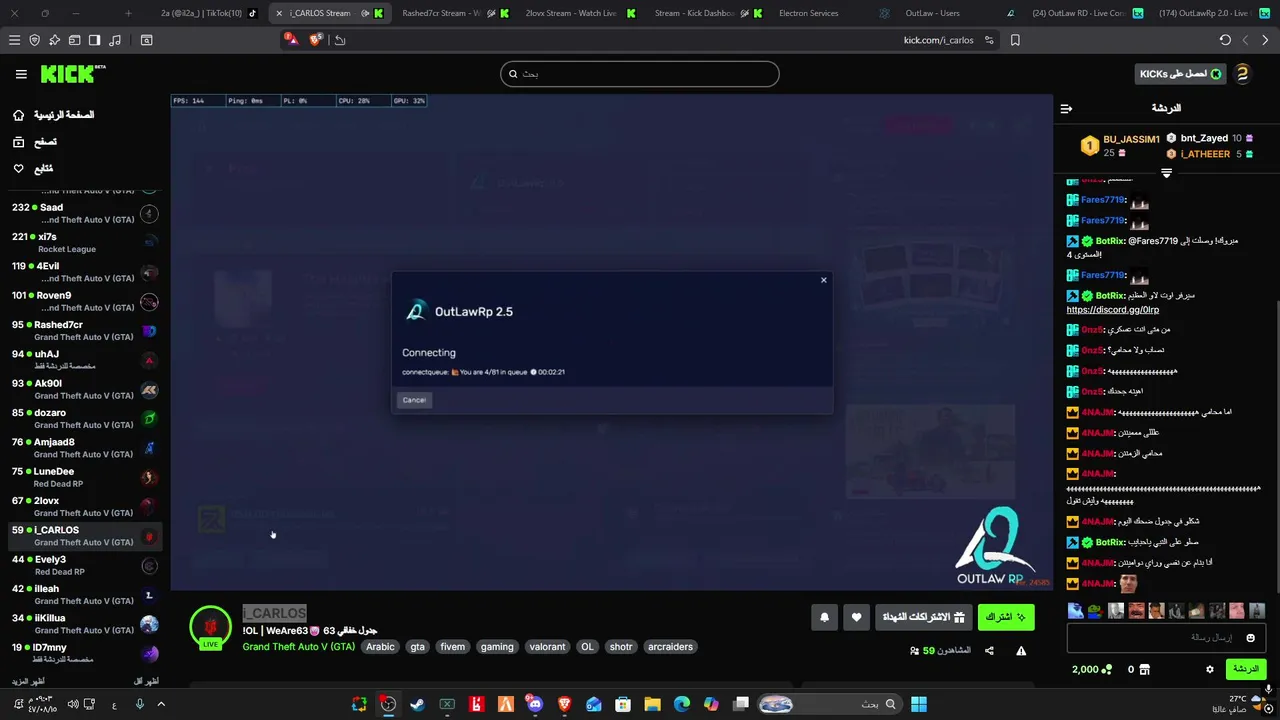Open the Grand Theft Auto V (GTA) category link
This screenshot has height=720, width=1280.
pyautogui.click(x=299, y=647)
